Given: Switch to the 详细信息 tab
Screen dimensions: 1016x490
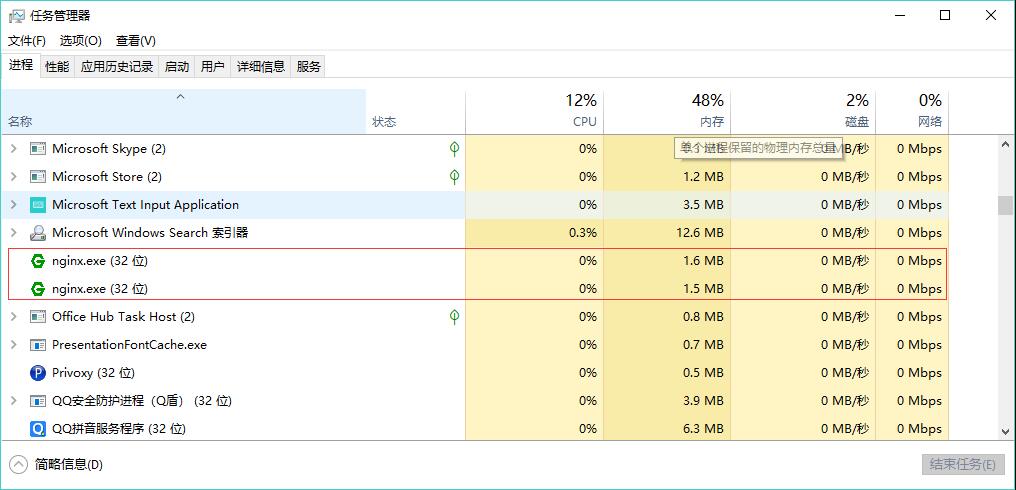Looking at the screenshot, I should [x=260, y=66].
